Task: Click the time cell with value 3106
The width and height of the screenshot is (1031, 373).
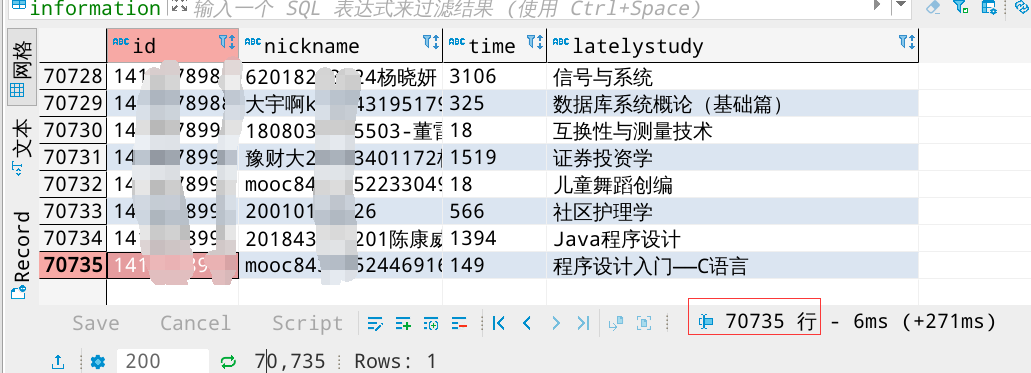Action: click(x=494, y=77)
